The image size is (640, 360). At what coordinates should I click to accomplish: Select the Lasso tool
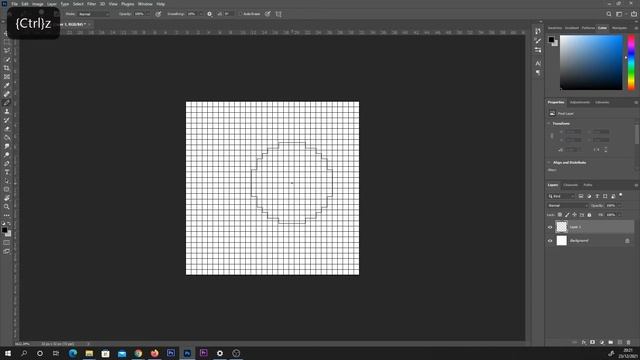click(x=7, y=51)
